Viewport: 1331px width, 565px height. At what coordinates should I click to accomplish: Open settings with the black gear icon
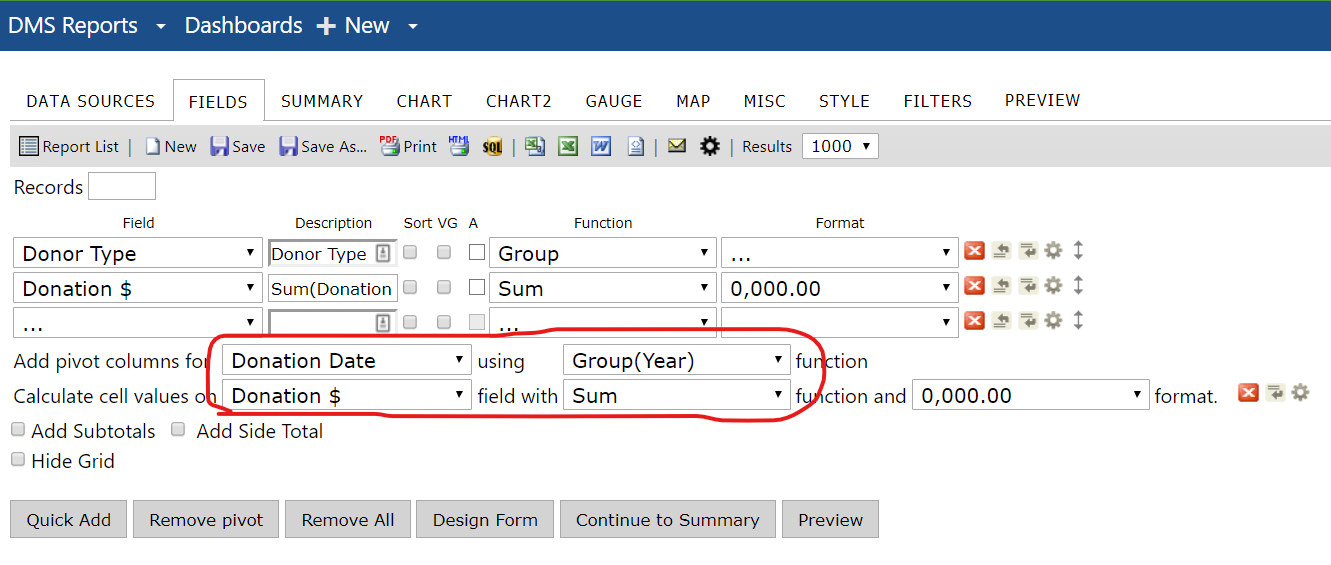point(710,147)
